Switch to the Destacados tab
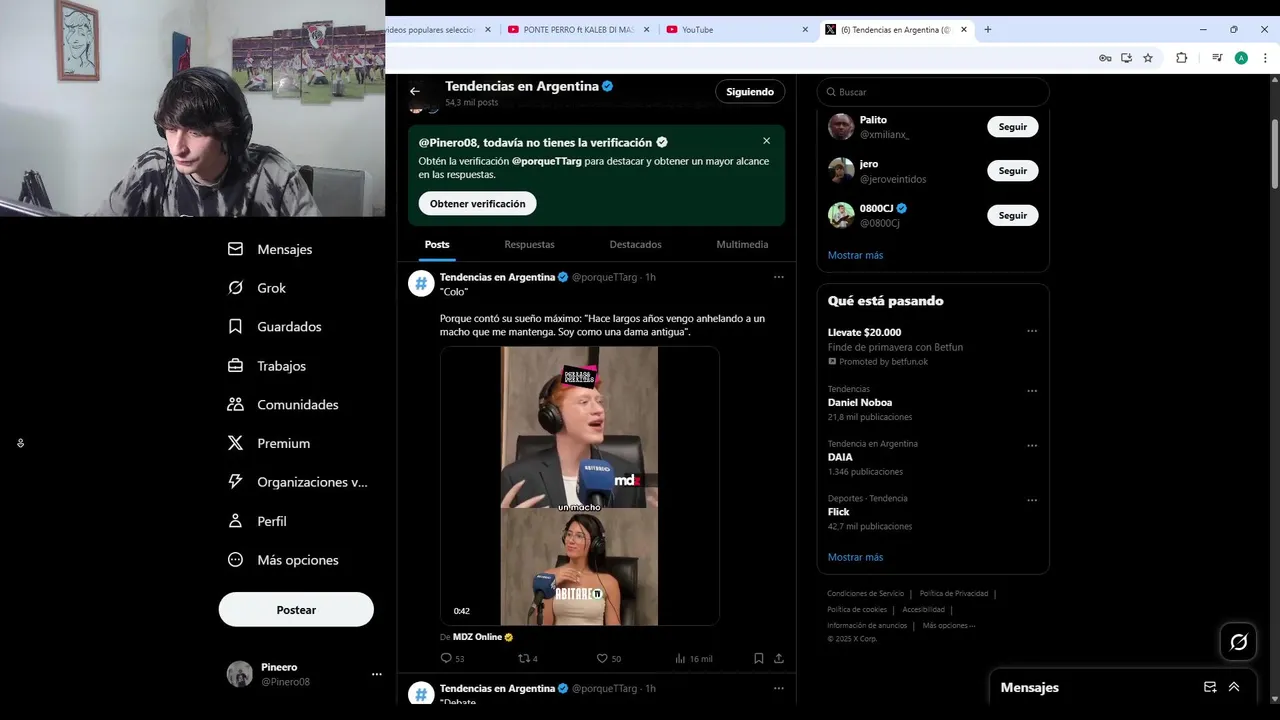Screen dimensions: 1280x720 (635, 244)
